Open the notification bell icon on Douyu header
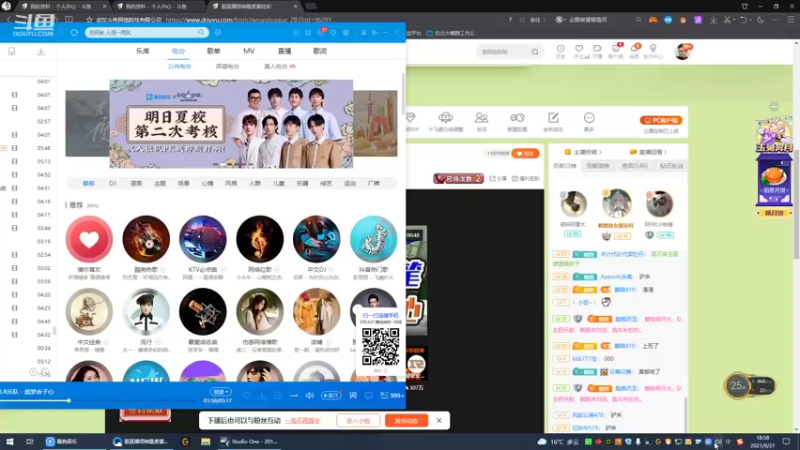 tap(634, 51)
